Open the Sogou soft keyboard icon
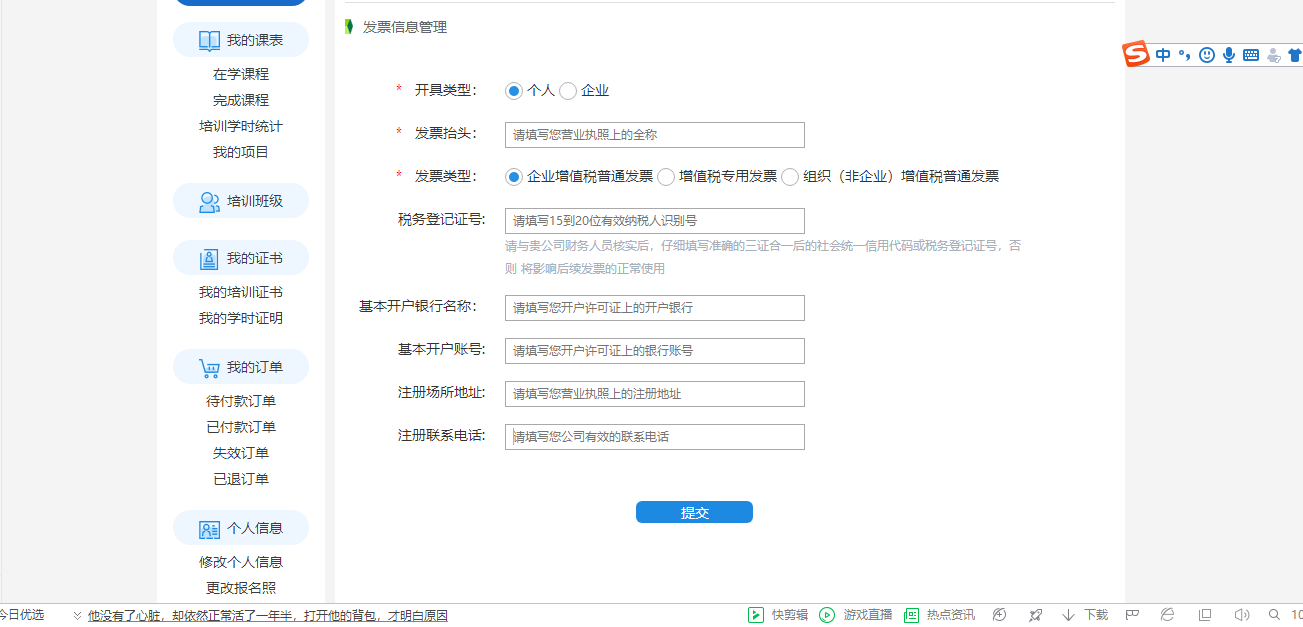The image size is (1303, 627). (x=1251, y=56)
